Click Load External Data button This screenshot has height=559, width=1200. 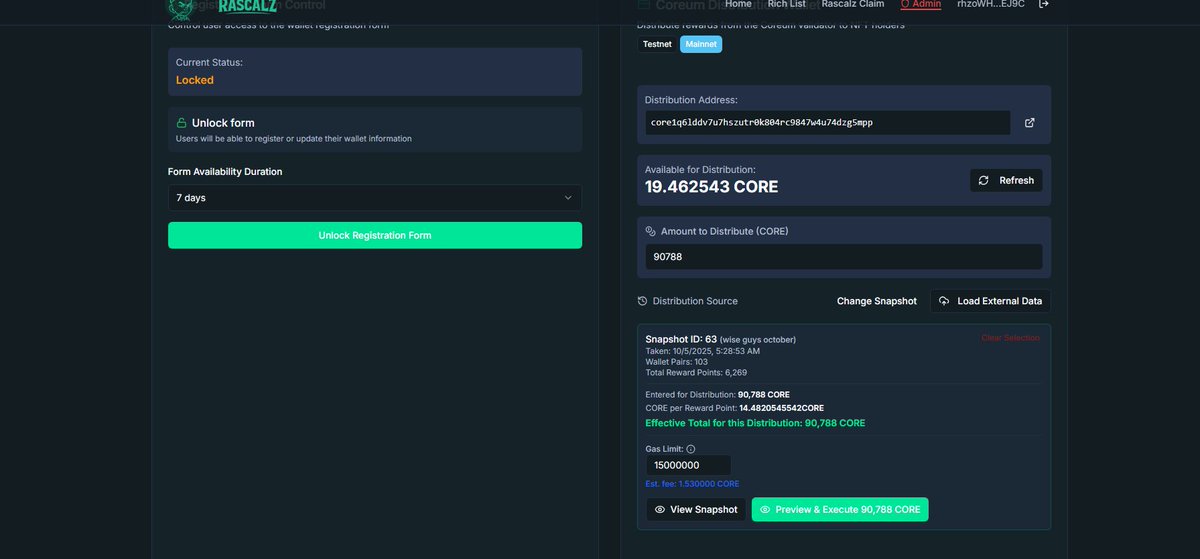point(990,301)
